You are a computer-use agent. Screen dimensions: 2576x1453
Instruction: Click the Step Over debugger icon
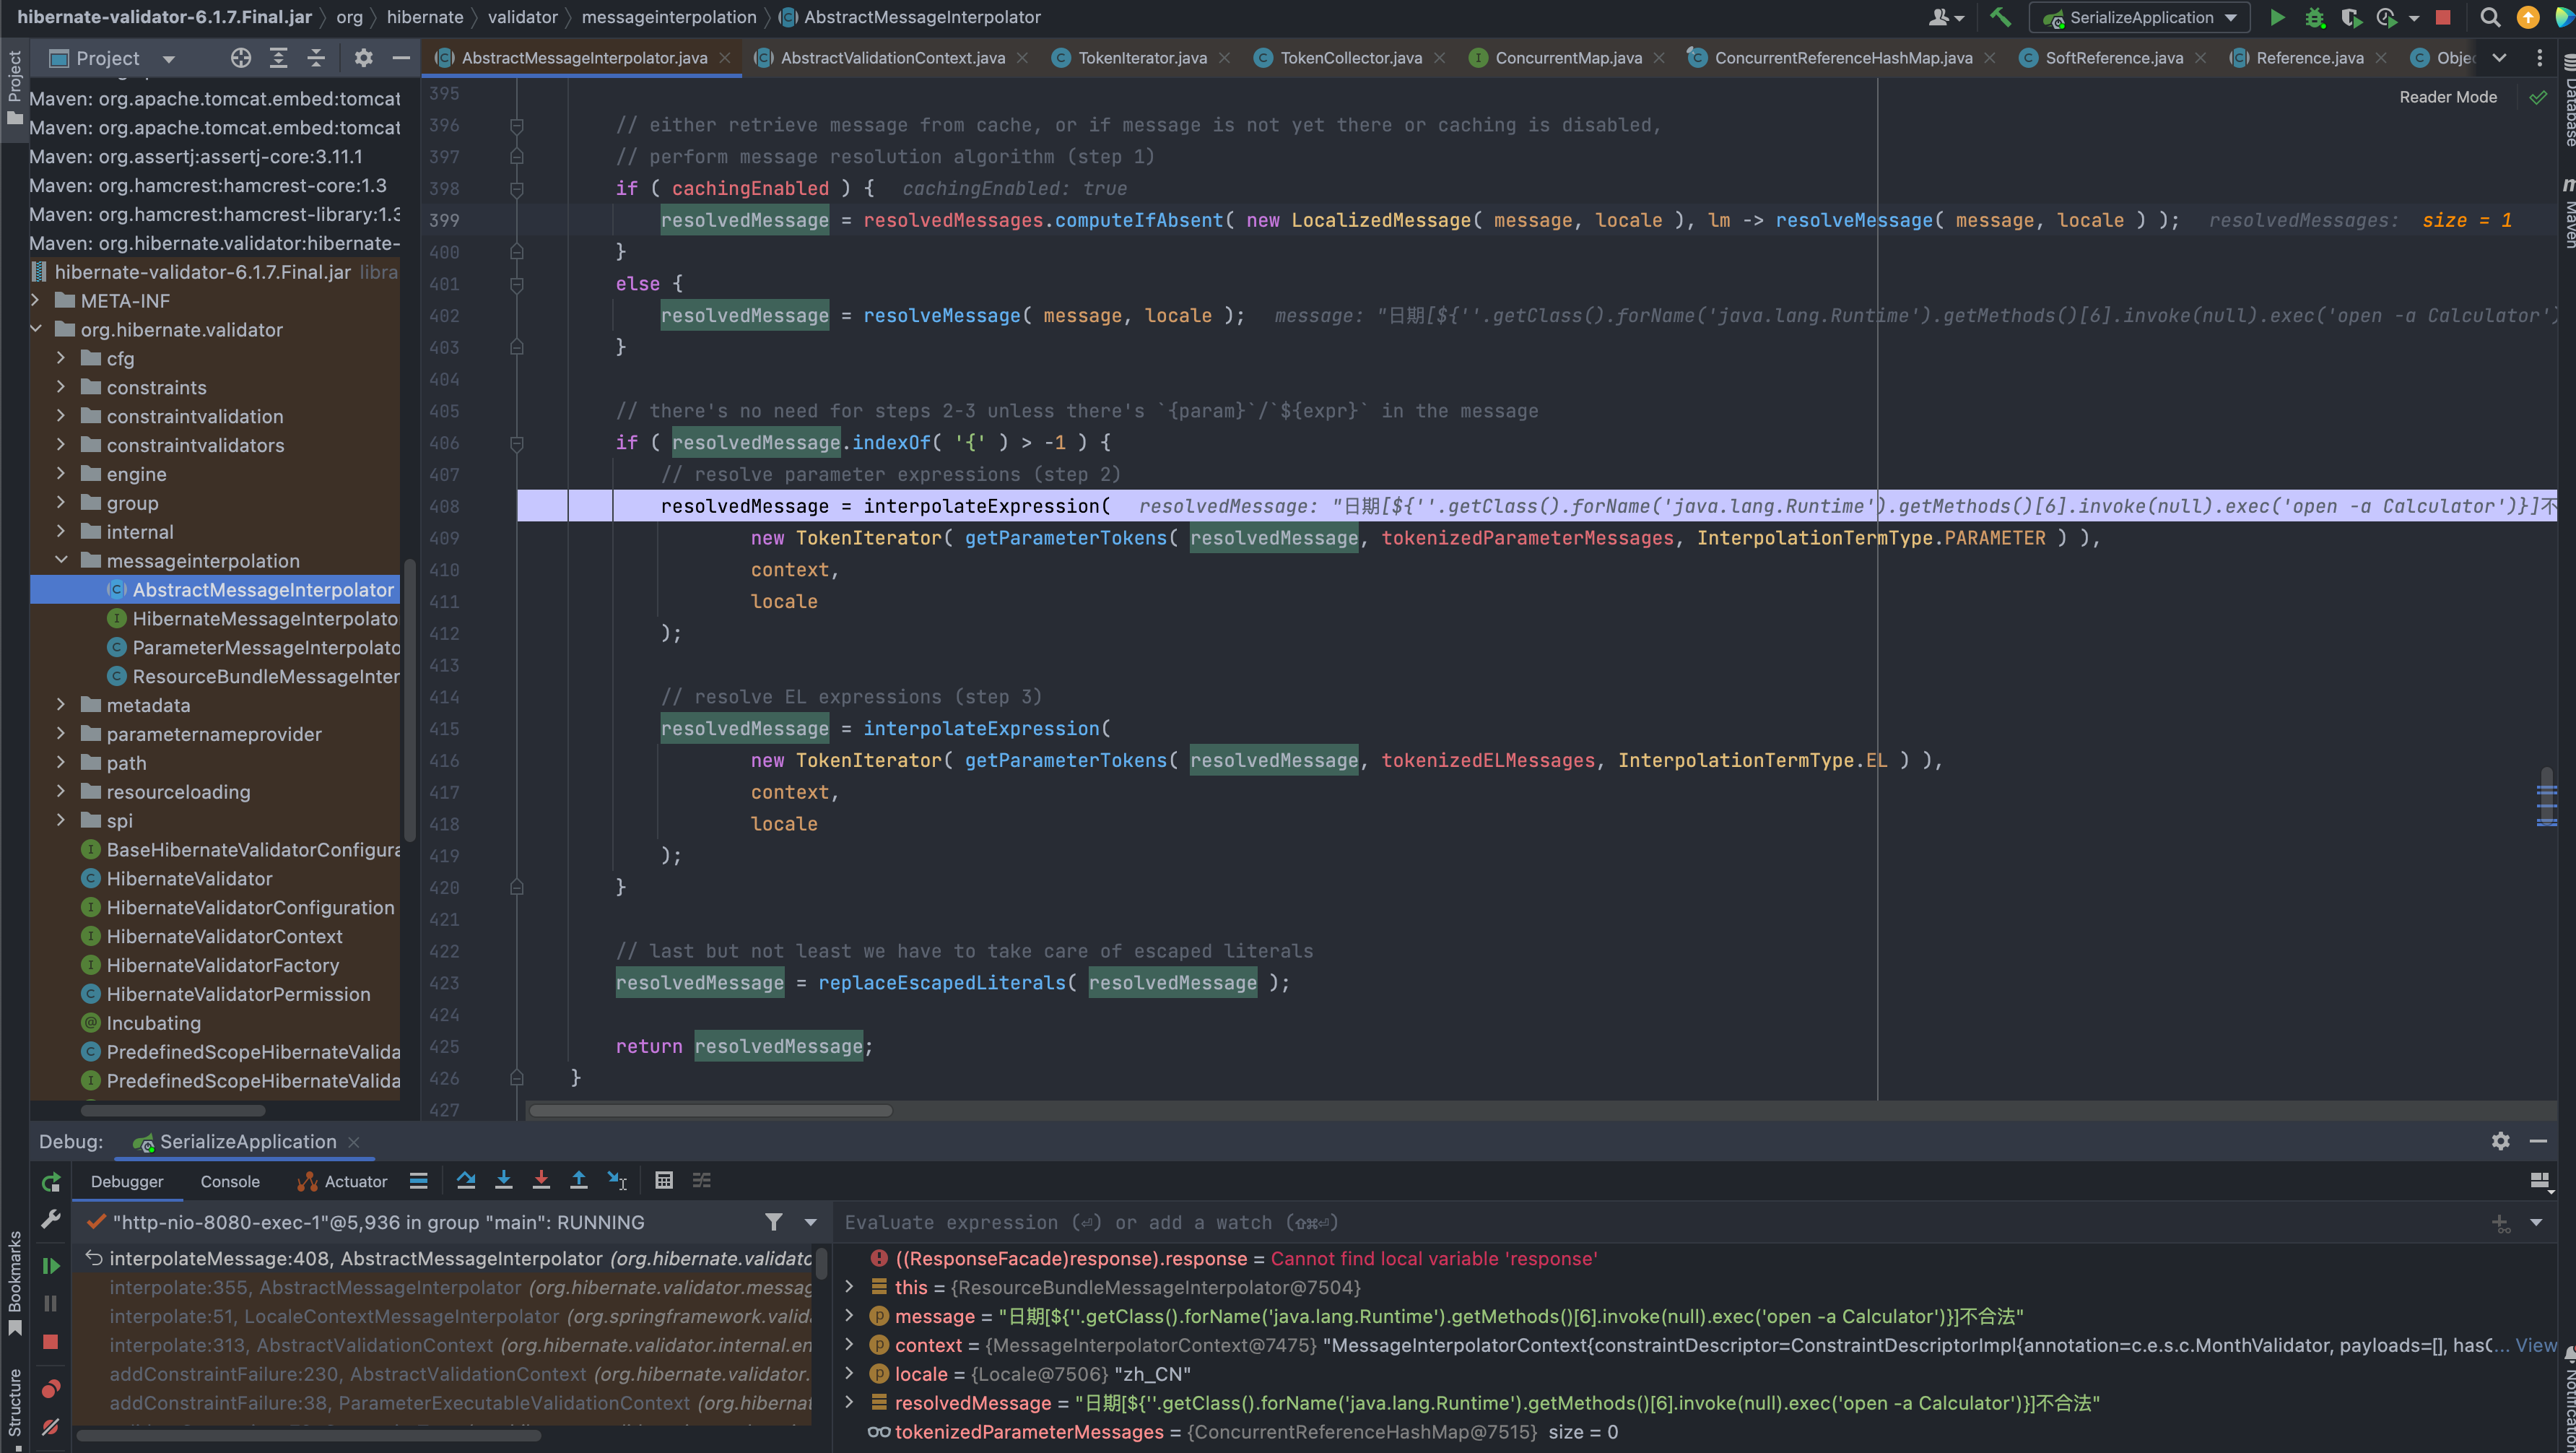[466, 1180]
